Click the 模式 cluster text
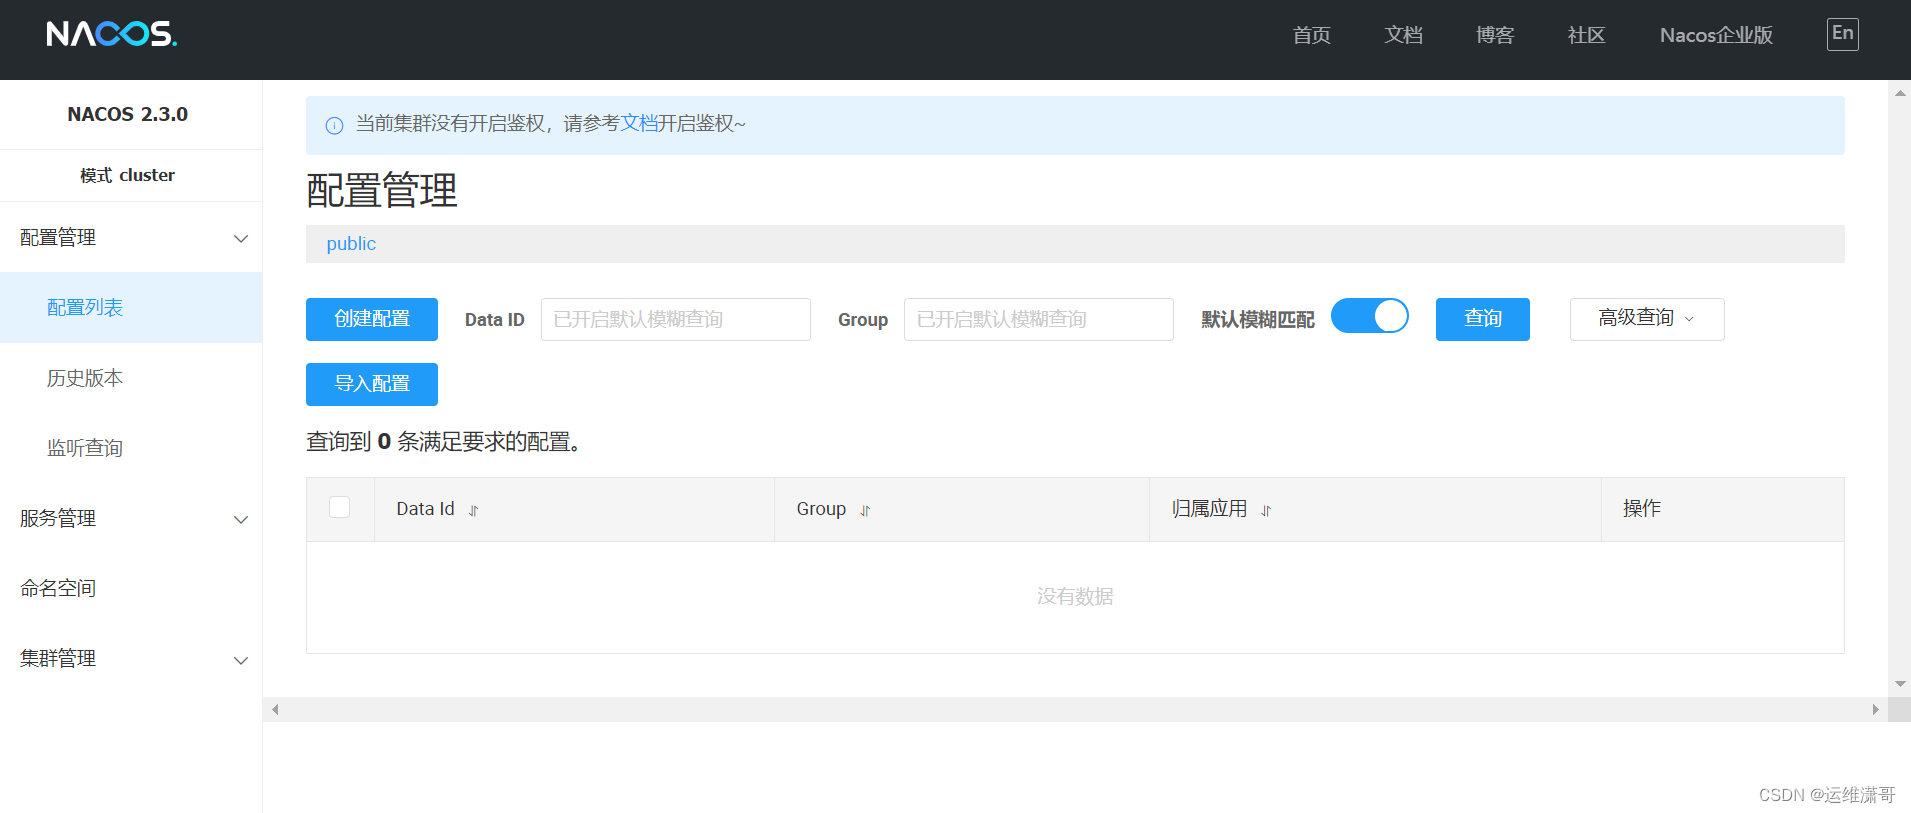This screenshot has height=813, width=1911. pyautogui.click(x=128, y=175)
